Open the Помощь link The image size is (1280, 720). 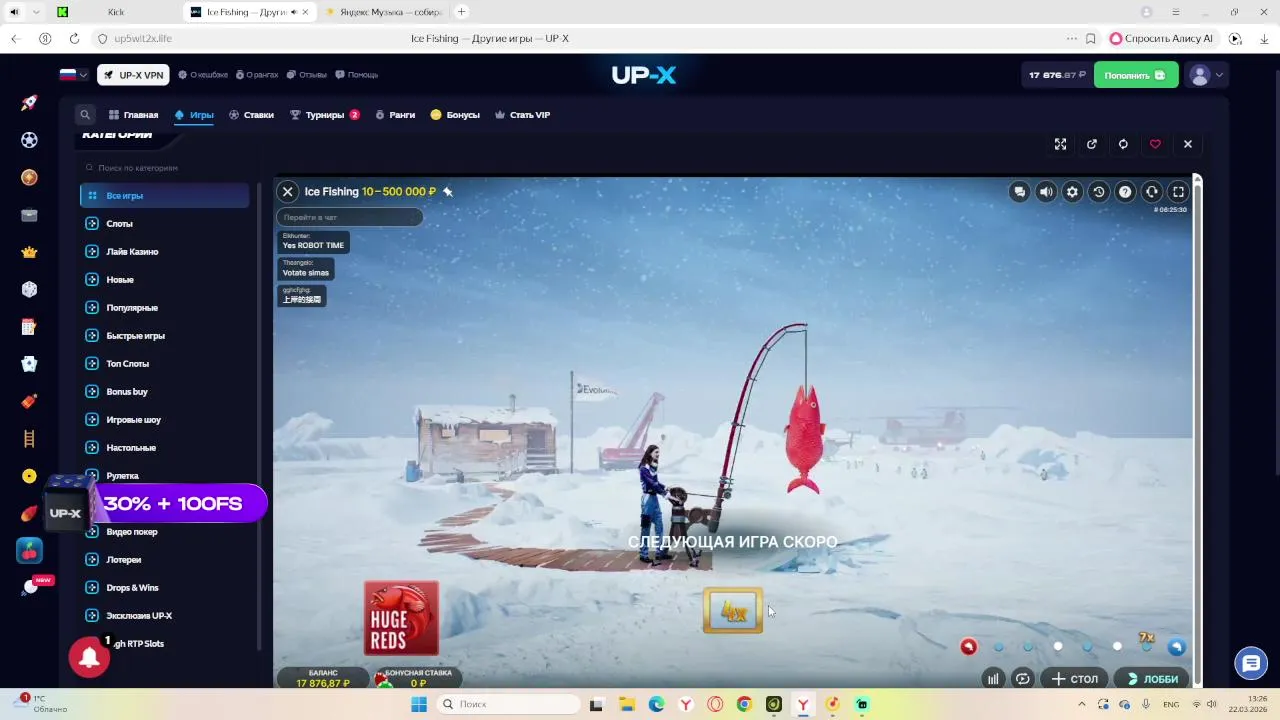coord(356,75)
